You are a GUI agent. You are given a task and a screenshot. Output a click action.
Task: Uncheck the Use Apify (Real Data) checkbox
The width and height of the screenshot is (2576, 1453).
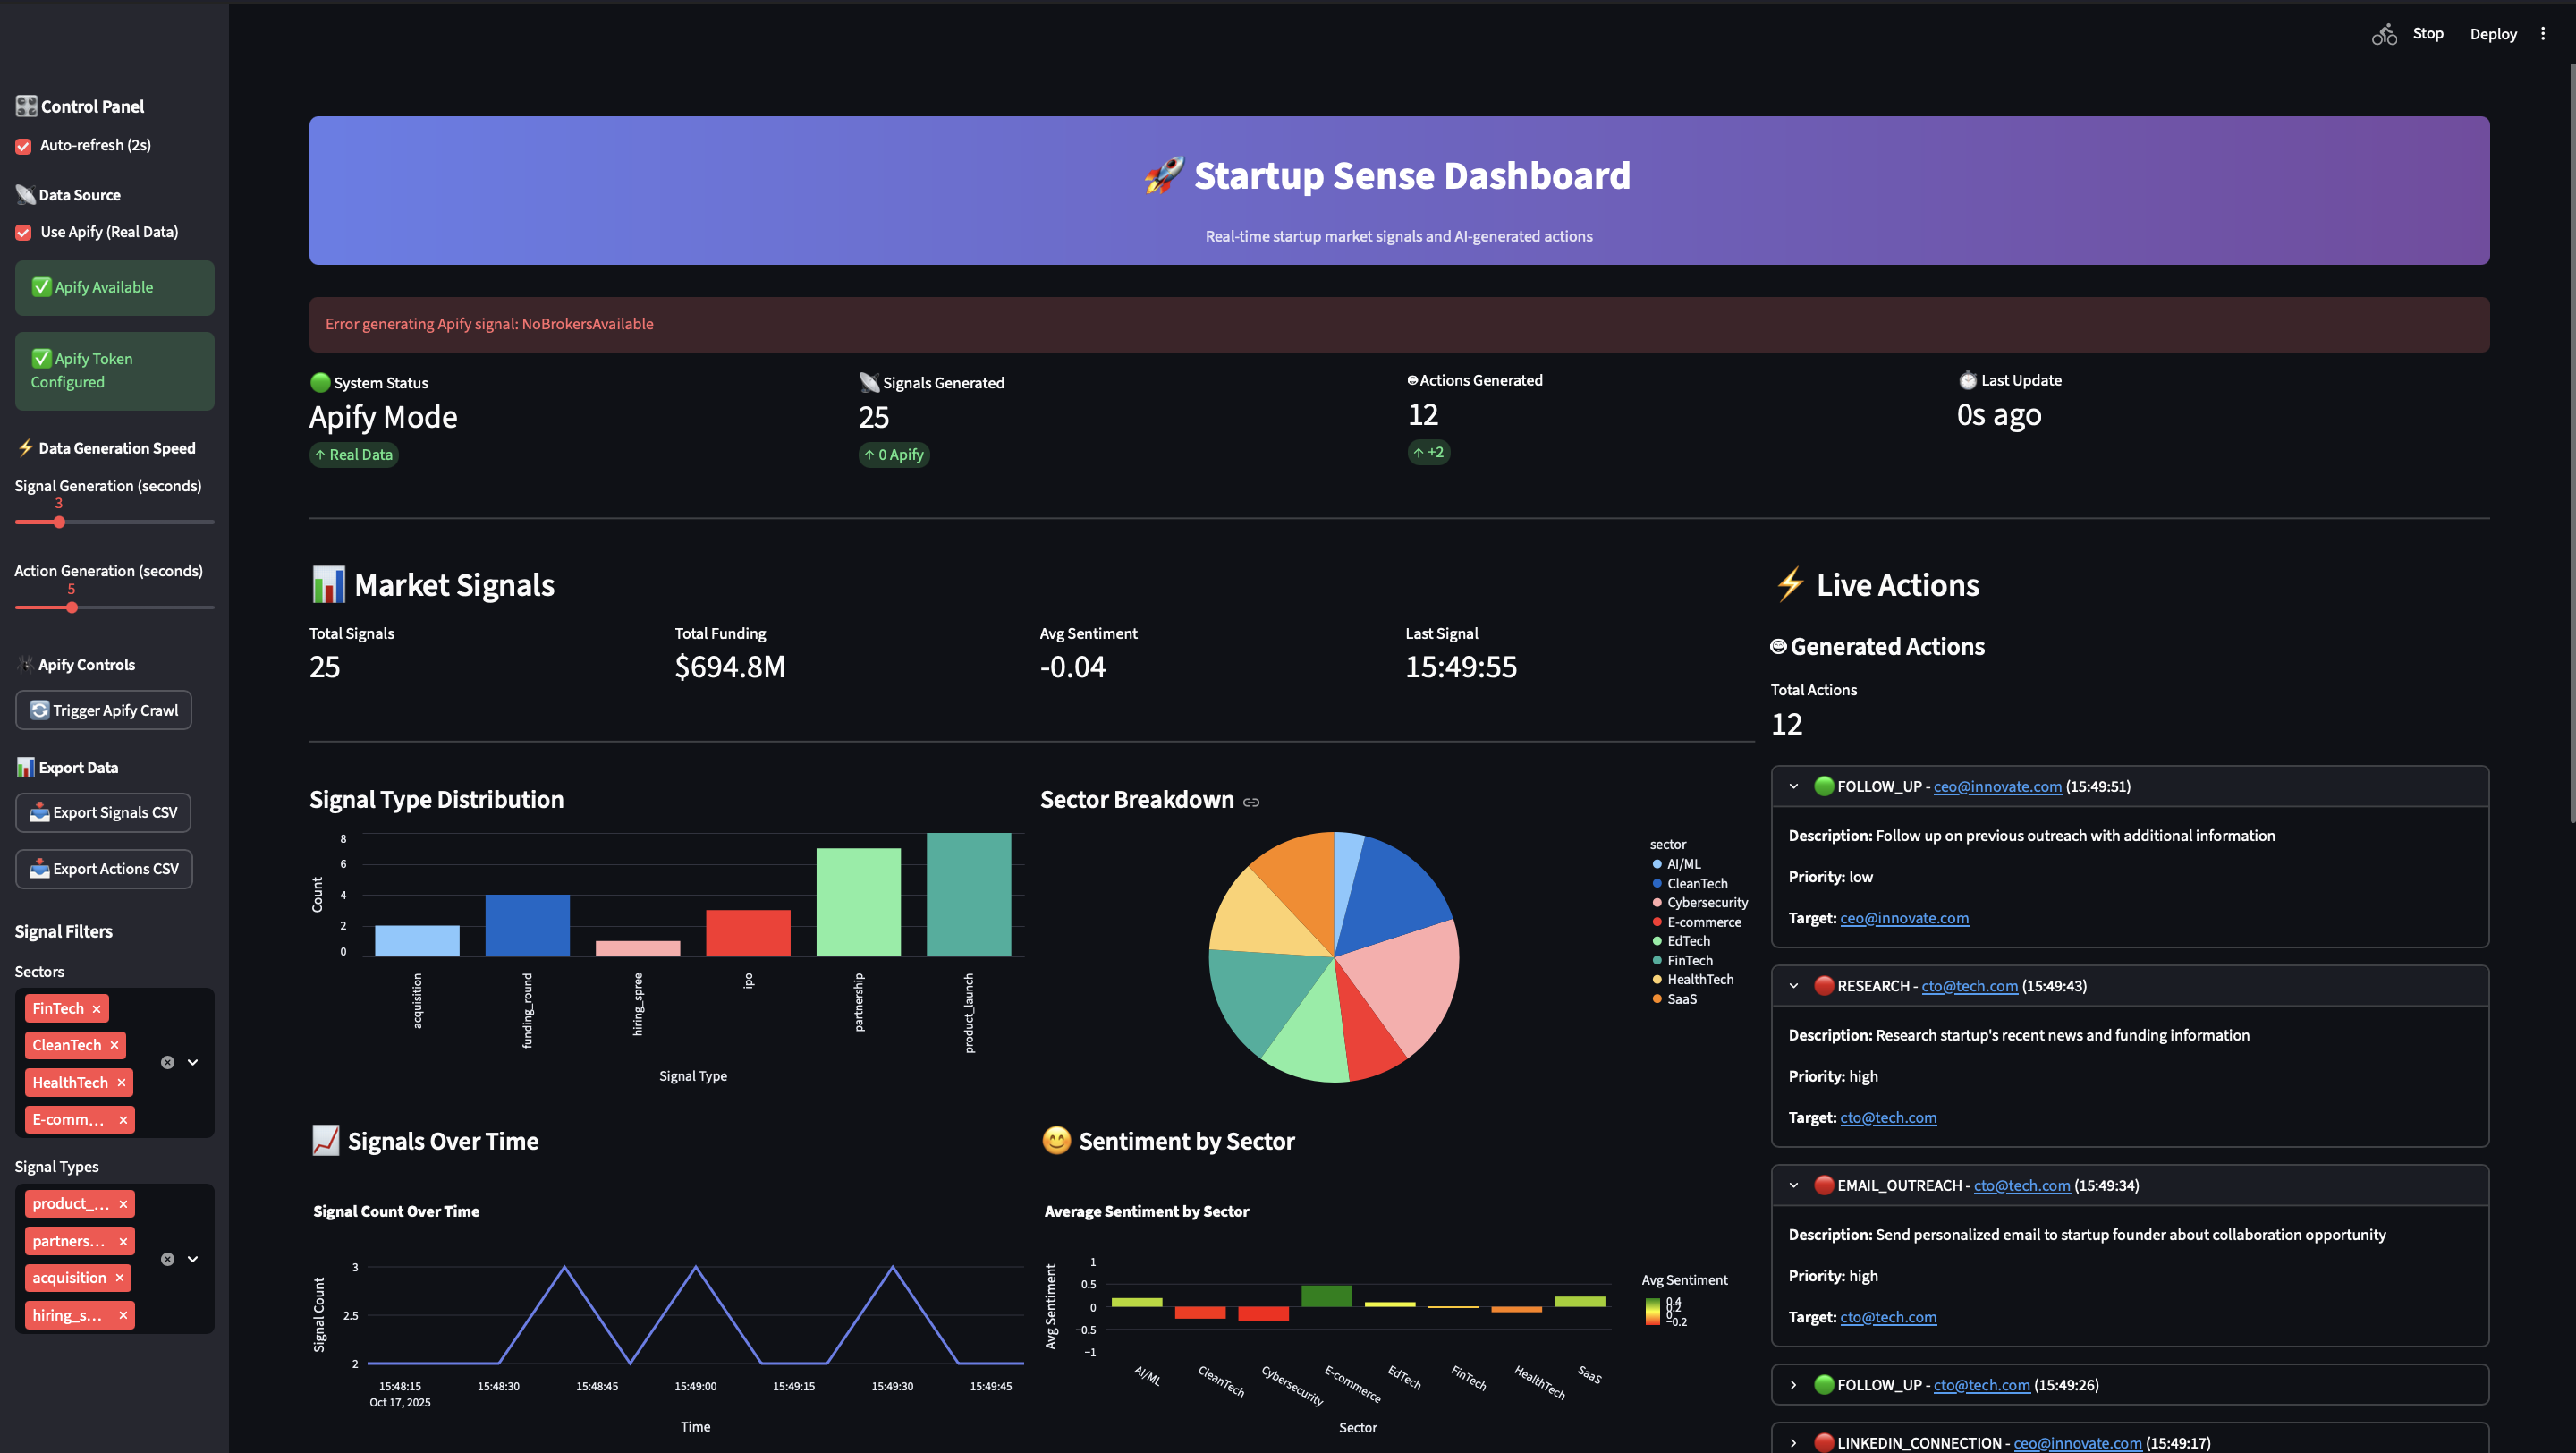(23, 232)
